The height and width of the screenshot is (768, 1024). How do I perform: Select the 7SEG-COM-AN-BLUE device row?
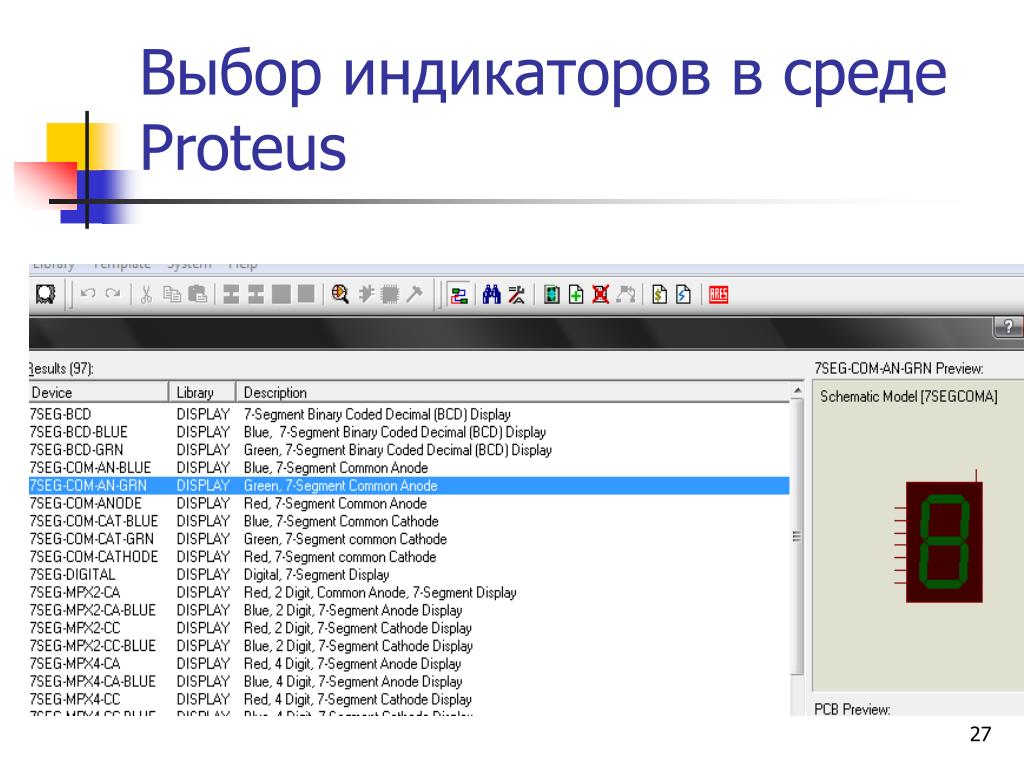pyautogui.click(x=409, y=468)
